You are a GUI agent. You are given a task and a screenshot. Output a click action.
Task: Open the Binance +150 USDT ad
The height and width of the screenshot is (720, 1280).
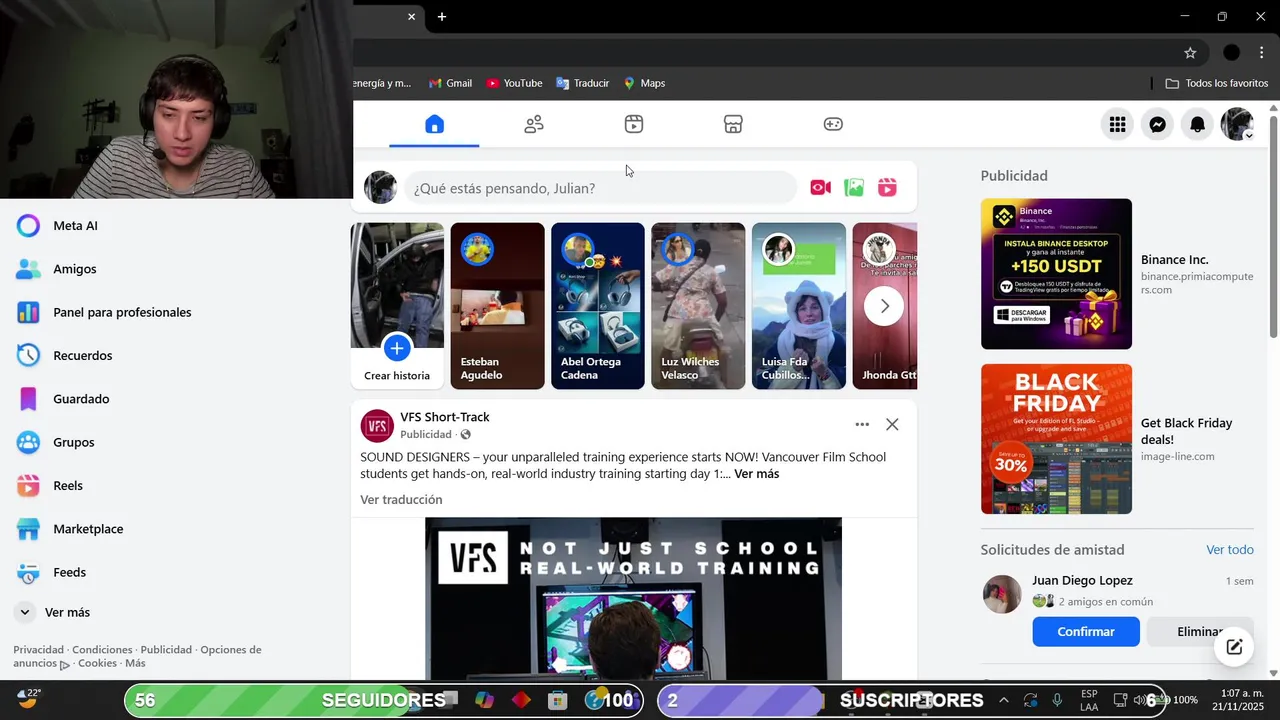(x=1056, y=274)
